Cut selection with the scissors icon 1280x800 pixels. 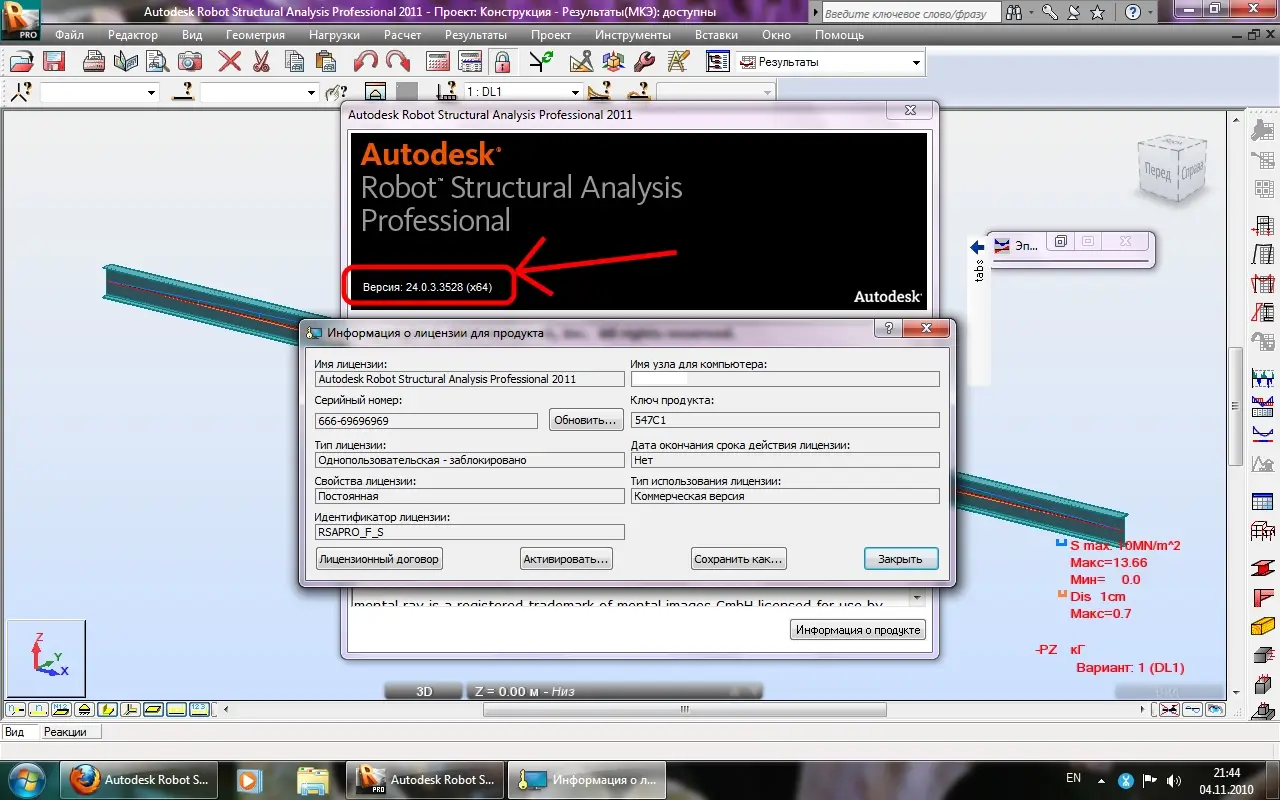coord(261,62)
